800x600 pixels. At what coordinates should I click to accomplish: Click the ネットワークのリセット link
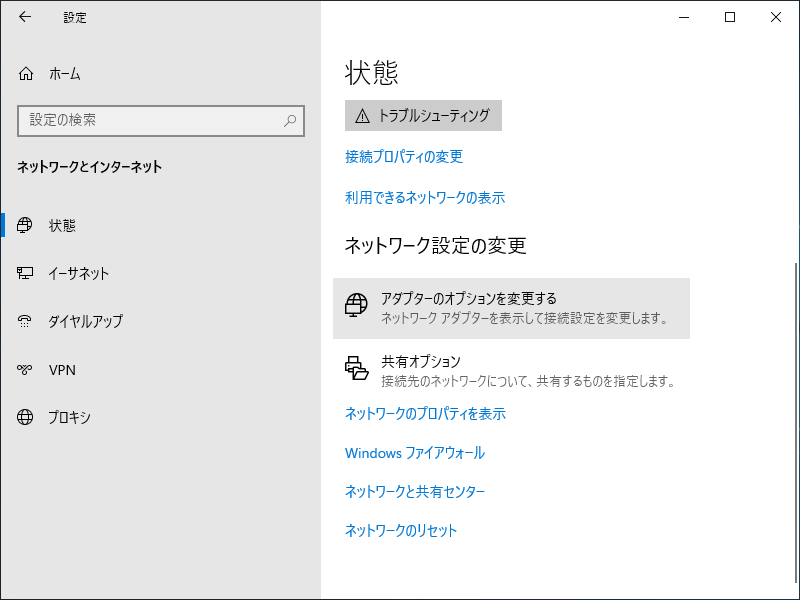pos(401,531)
